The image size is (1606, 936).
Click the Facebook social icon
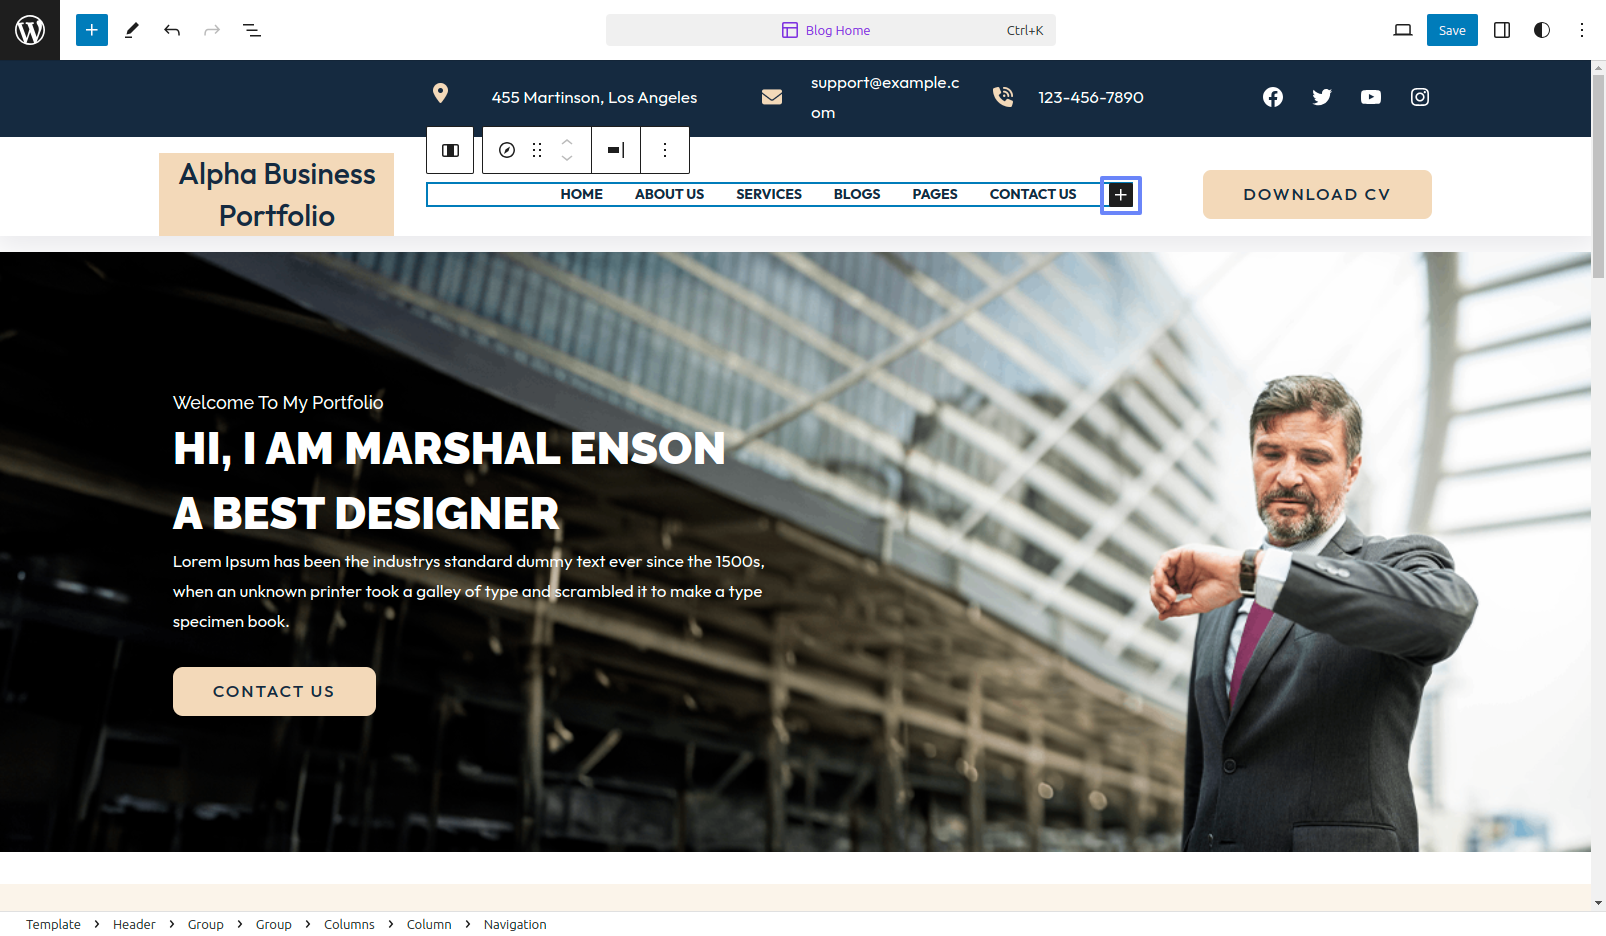click(x=1273, y=97)
